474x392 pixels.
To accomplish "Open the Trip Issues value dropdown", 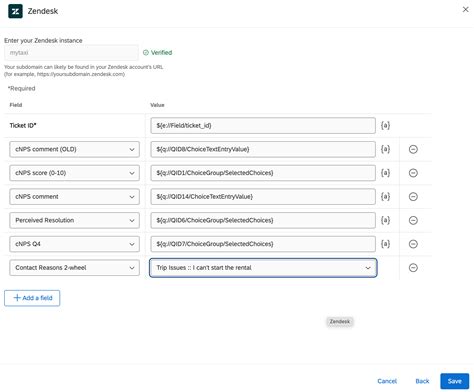I will (263, 268).
